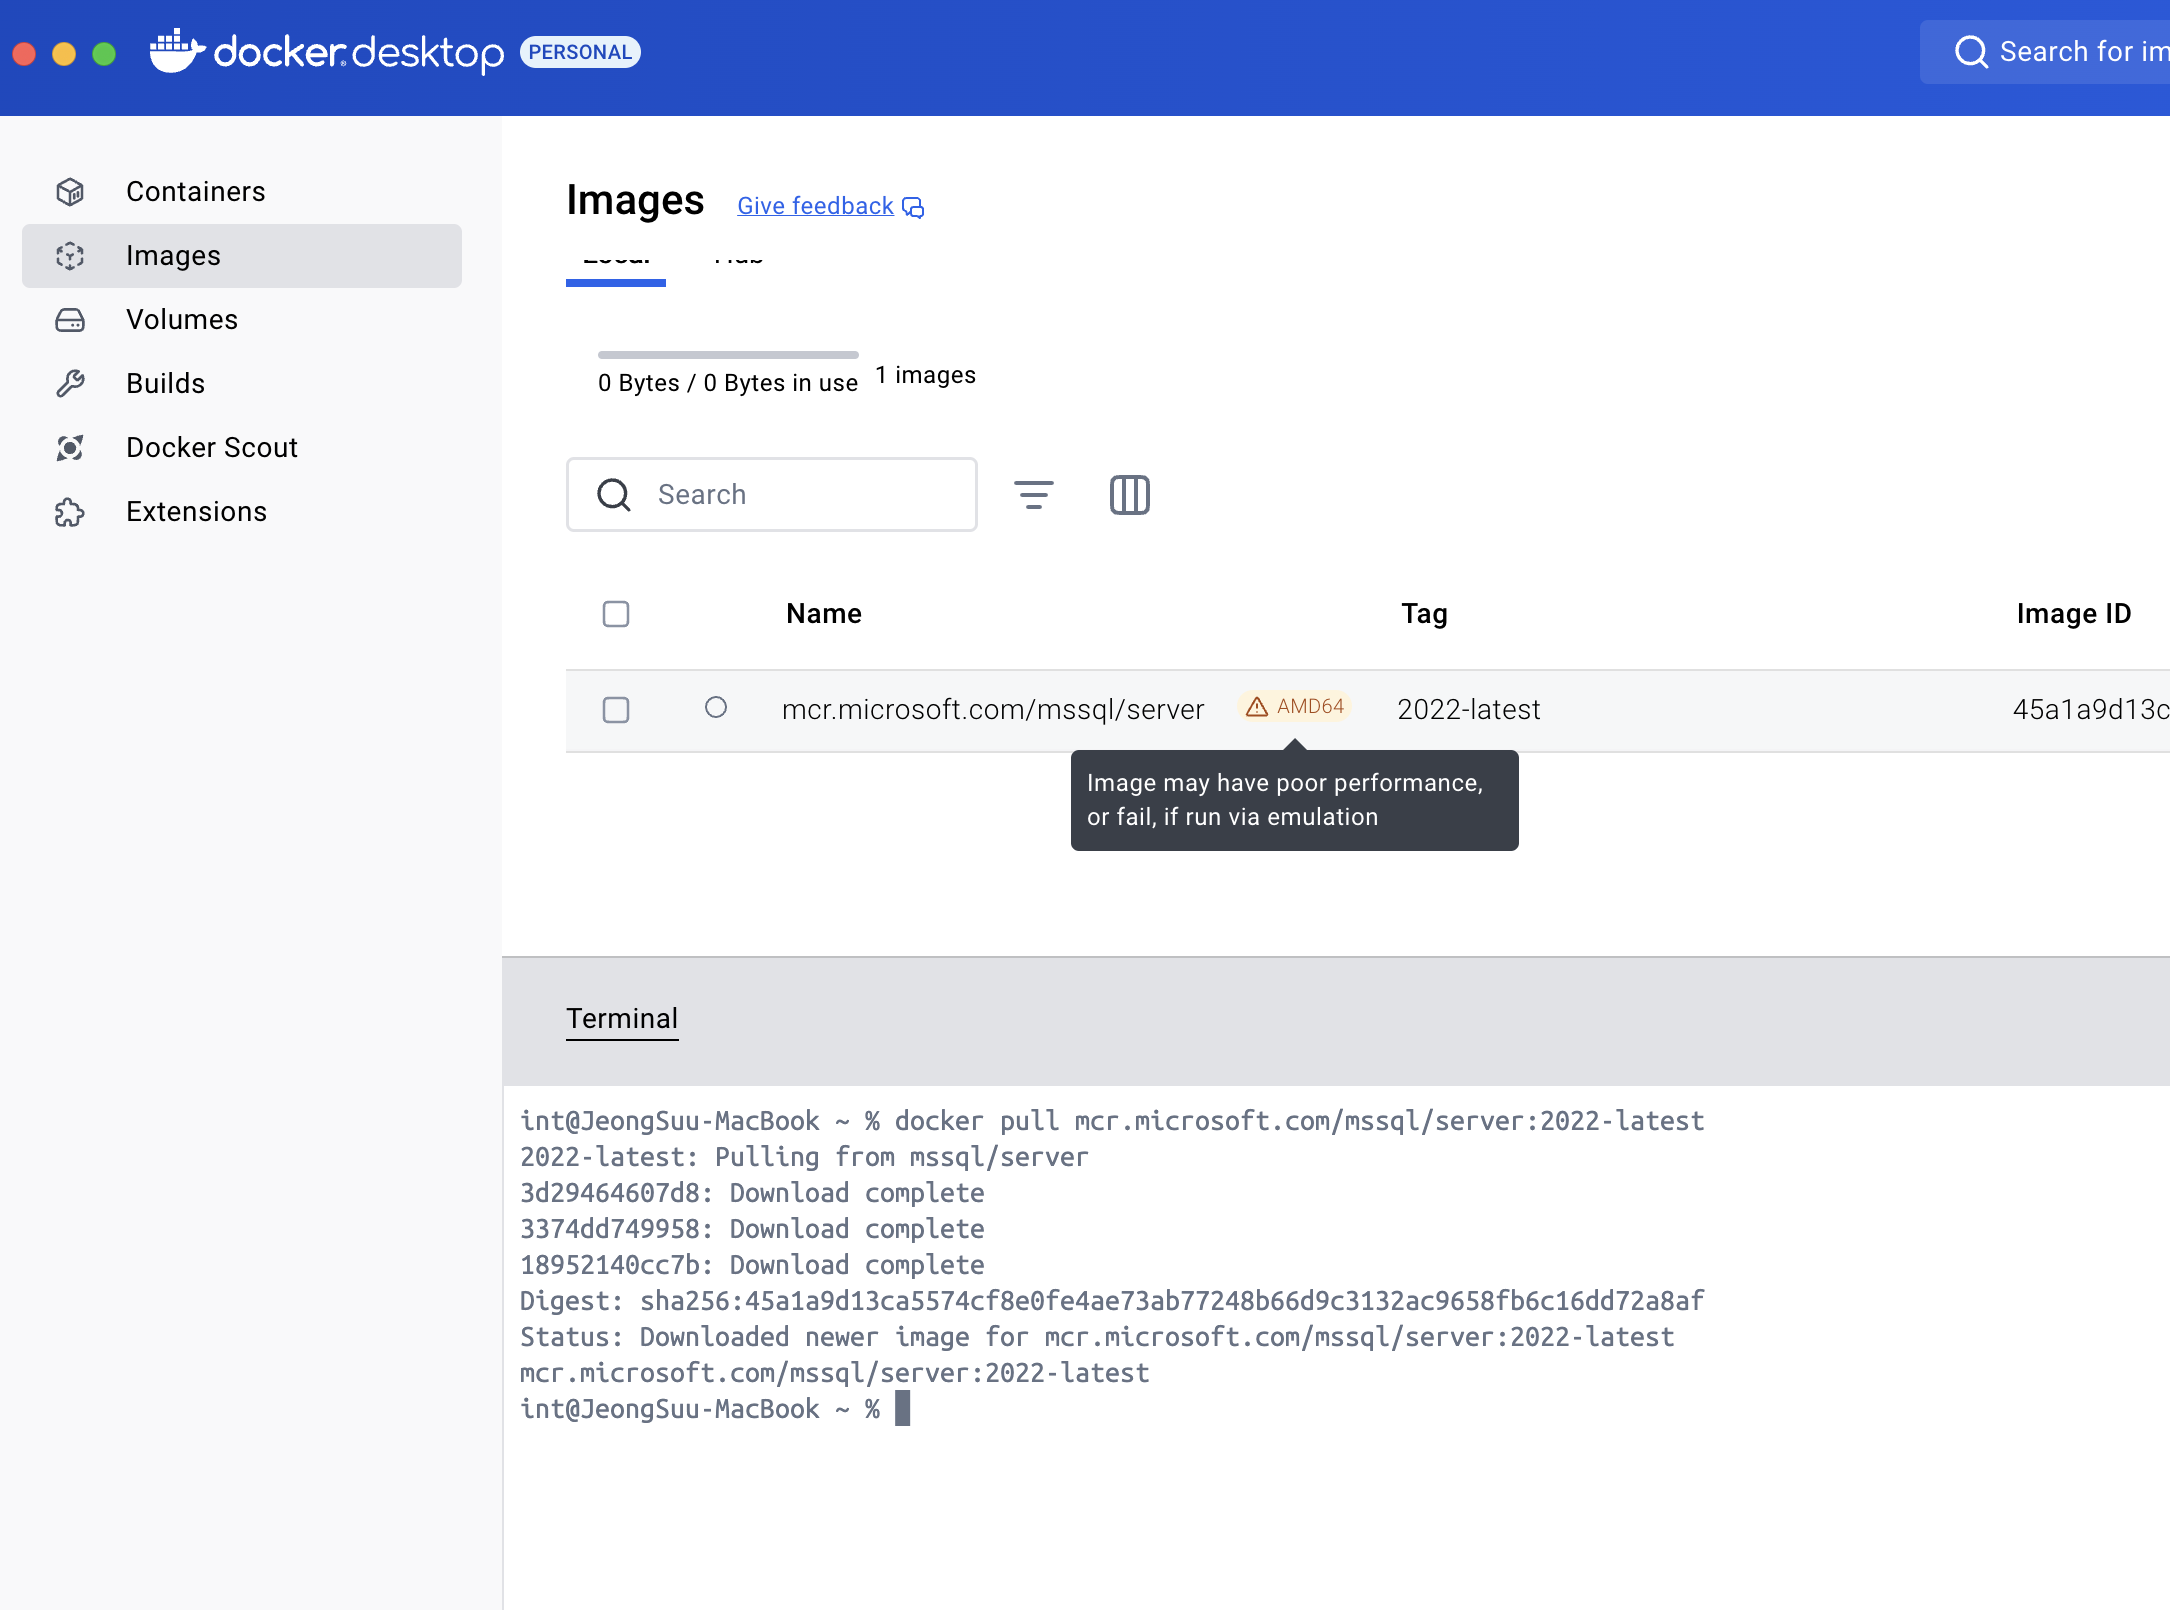
Task: Tick the mssql/server image row checkbox
Action: (616, 710)
